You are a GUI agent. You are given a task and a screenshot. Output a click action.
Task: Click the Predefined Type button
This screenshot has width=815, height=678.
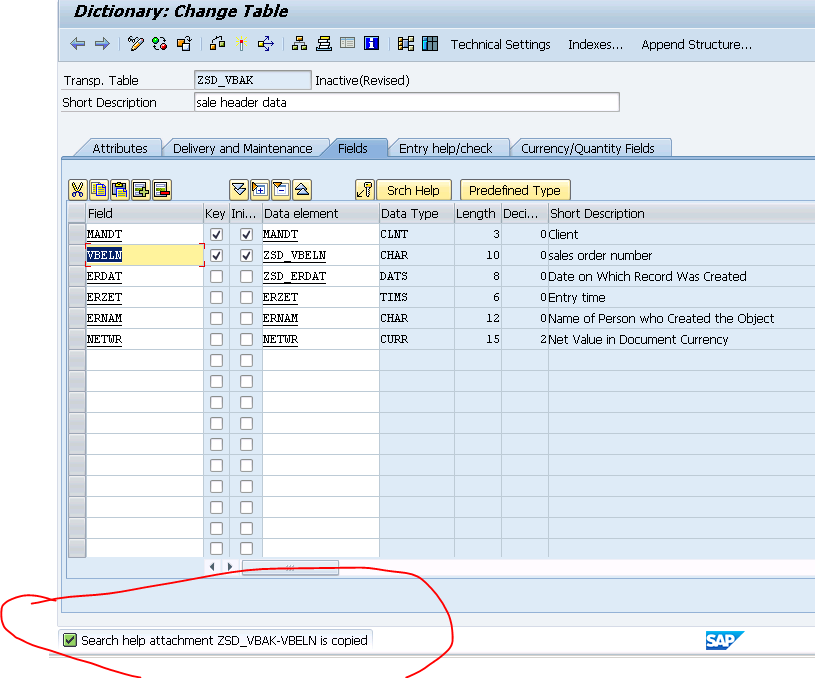pos(514,190)
